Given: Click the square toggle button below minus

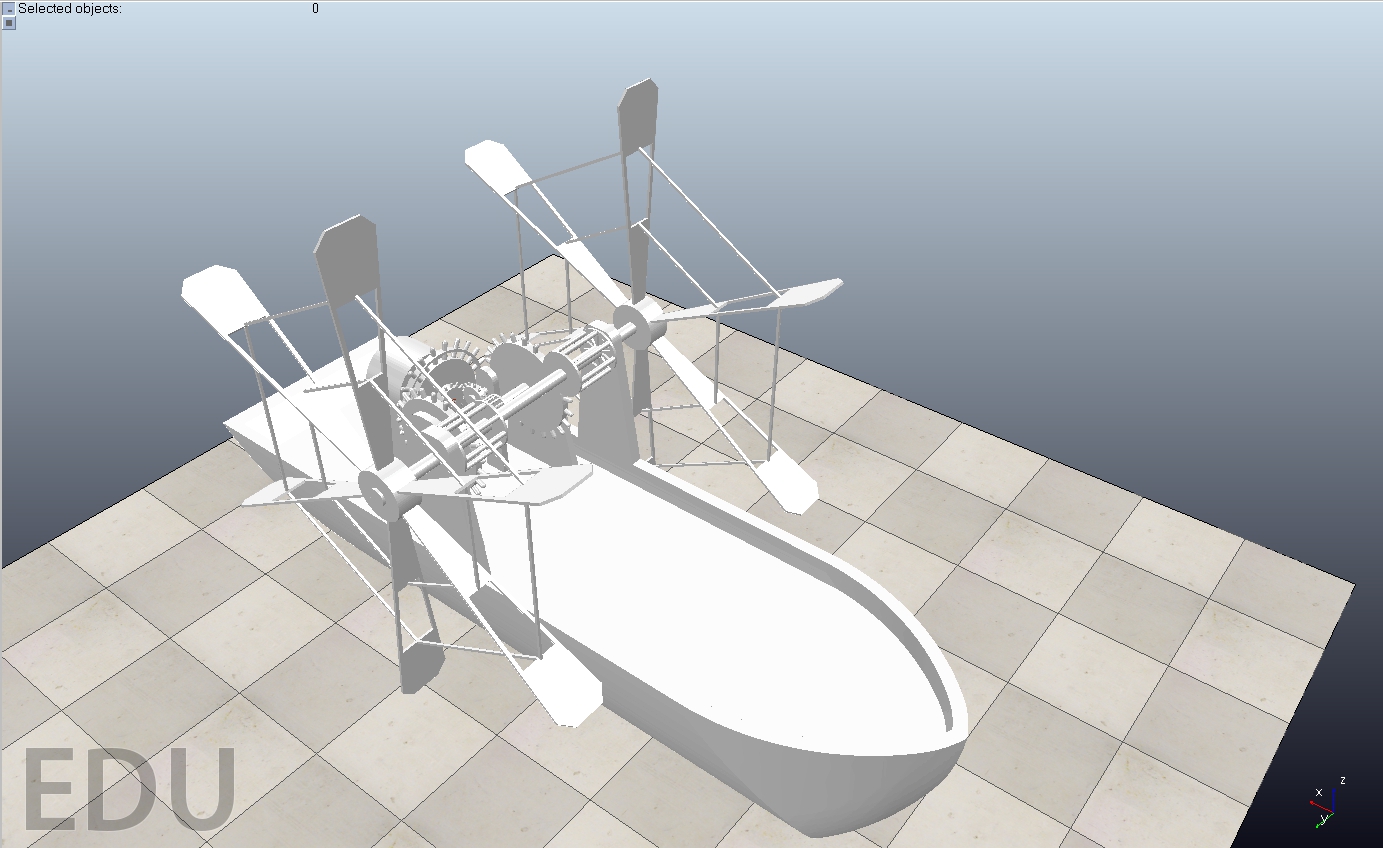Looking at the screenshot, I should coord(9,23).
